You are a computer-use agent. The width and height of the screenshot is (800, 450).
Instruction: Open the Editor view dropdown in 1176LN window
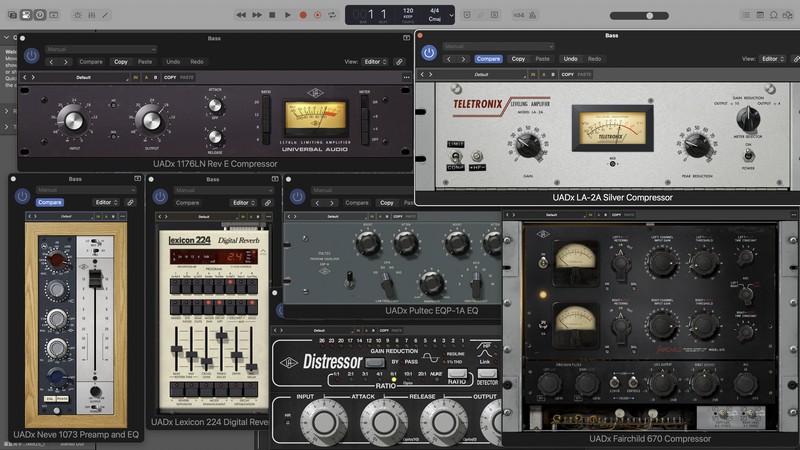click(374, 62)
